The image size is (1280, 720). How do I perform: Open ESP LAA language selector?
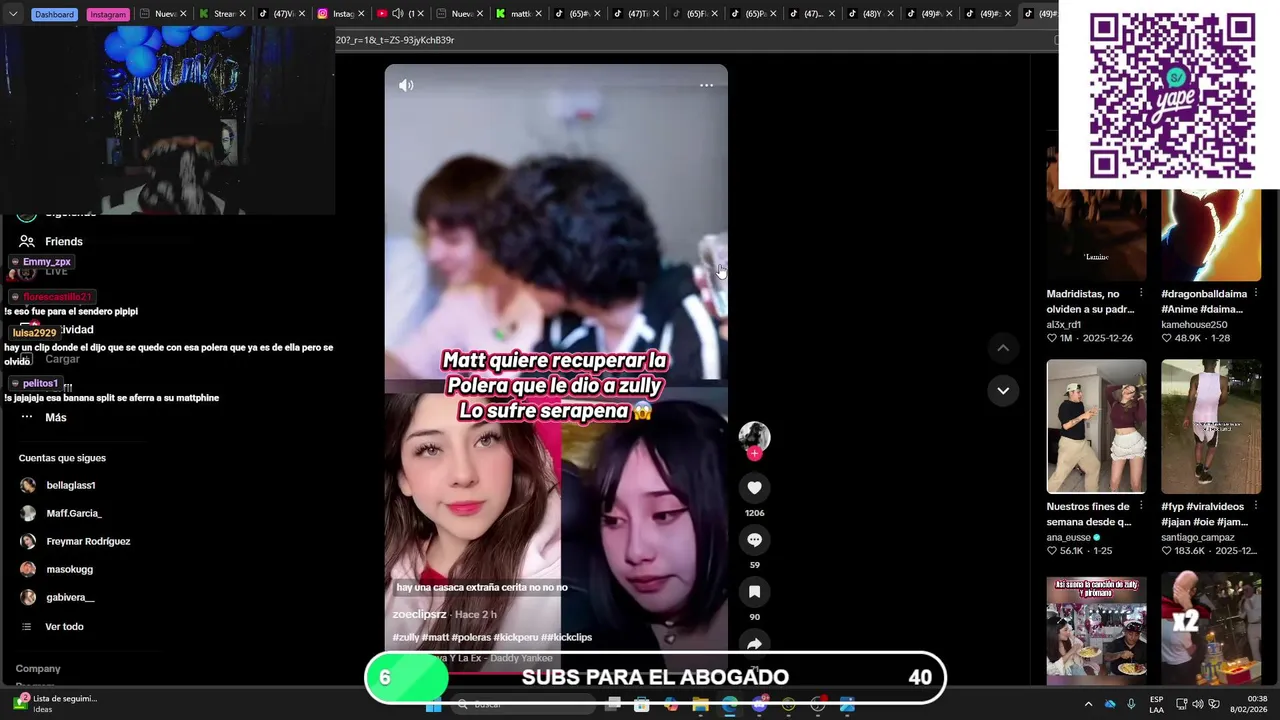pyautogui.click(x=1156, y=704)
